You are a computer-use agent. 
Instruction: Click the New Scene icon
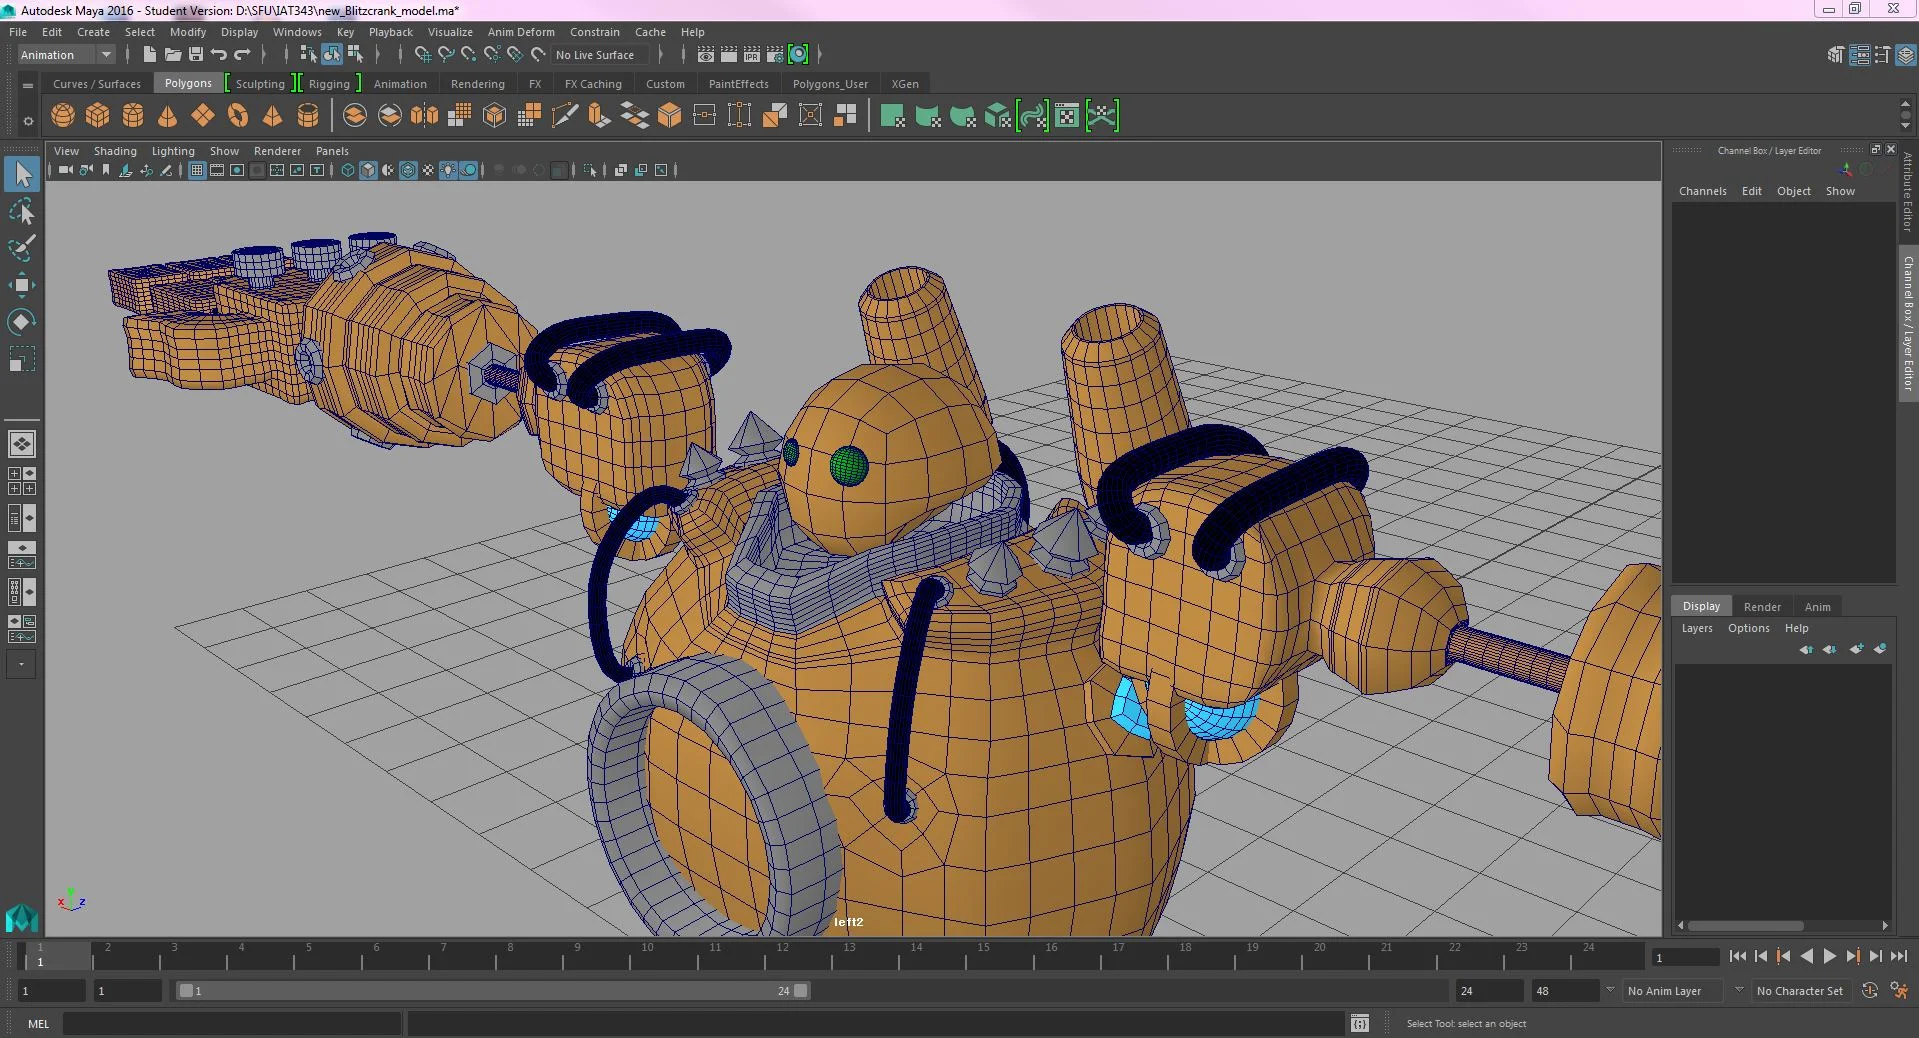(x=149, y=54)
